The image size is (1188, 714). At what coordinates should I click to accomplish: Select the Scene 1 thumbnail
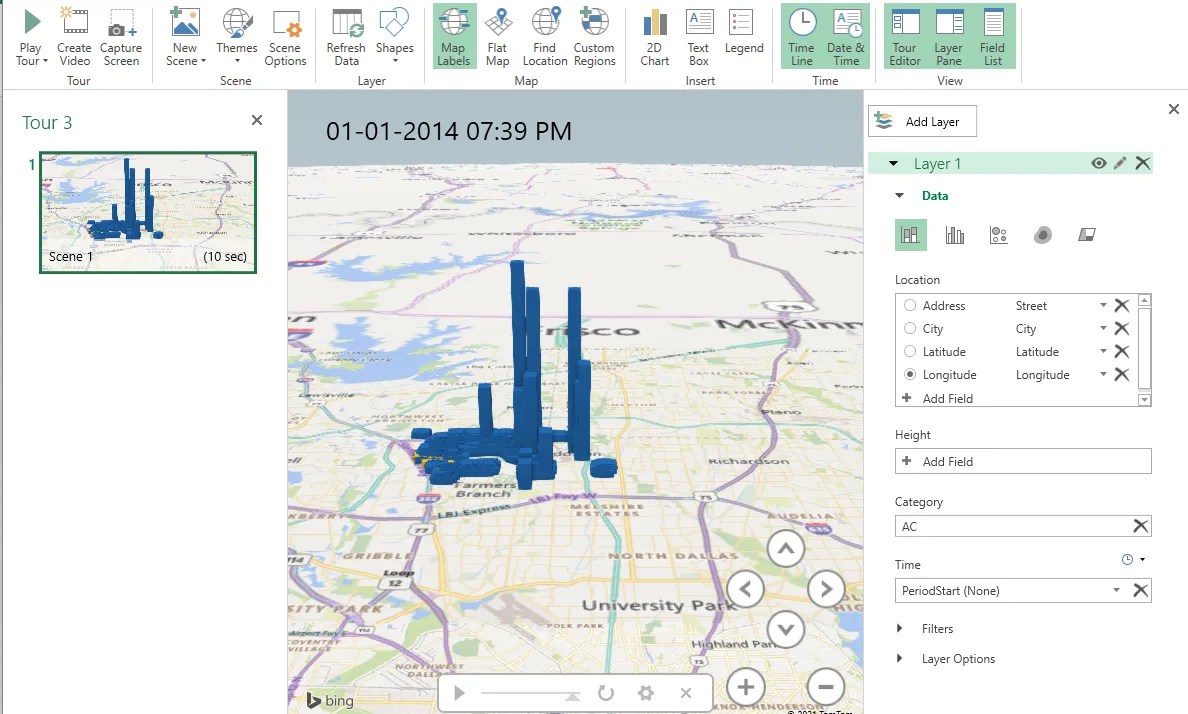pos(147,211)
